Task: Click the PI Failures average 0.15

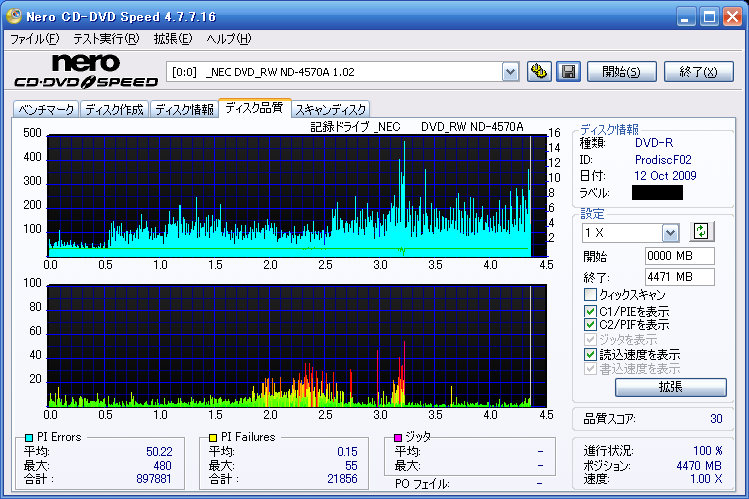Action: click(x=347, y=452)
